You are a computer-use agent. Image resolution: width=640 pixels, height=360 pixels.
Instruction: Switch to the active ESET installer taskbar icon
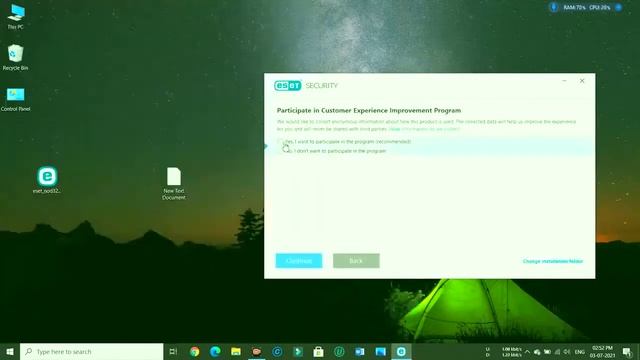pos(401,351)
